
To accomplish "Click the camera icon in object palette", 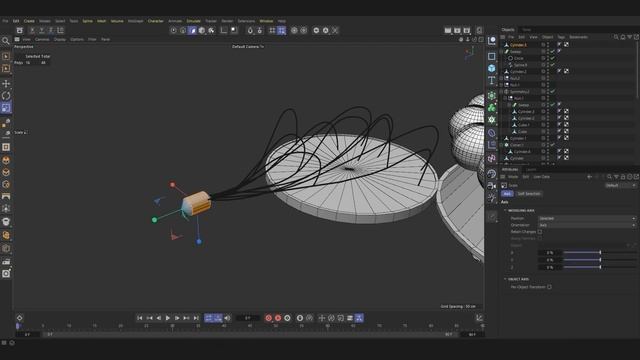I will 492,186.
